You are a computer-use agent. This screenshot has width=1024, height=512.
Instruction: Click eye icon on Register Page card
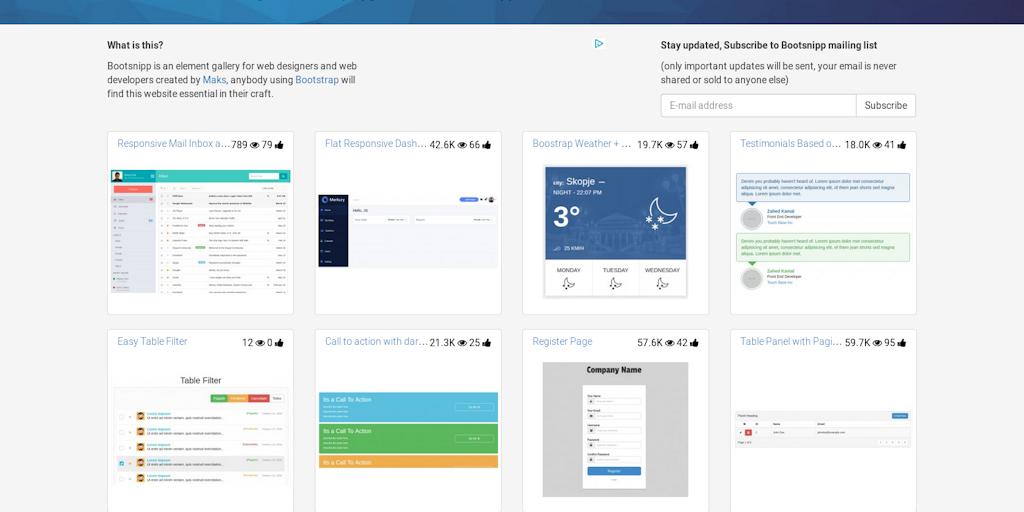[x=670, y=343]
